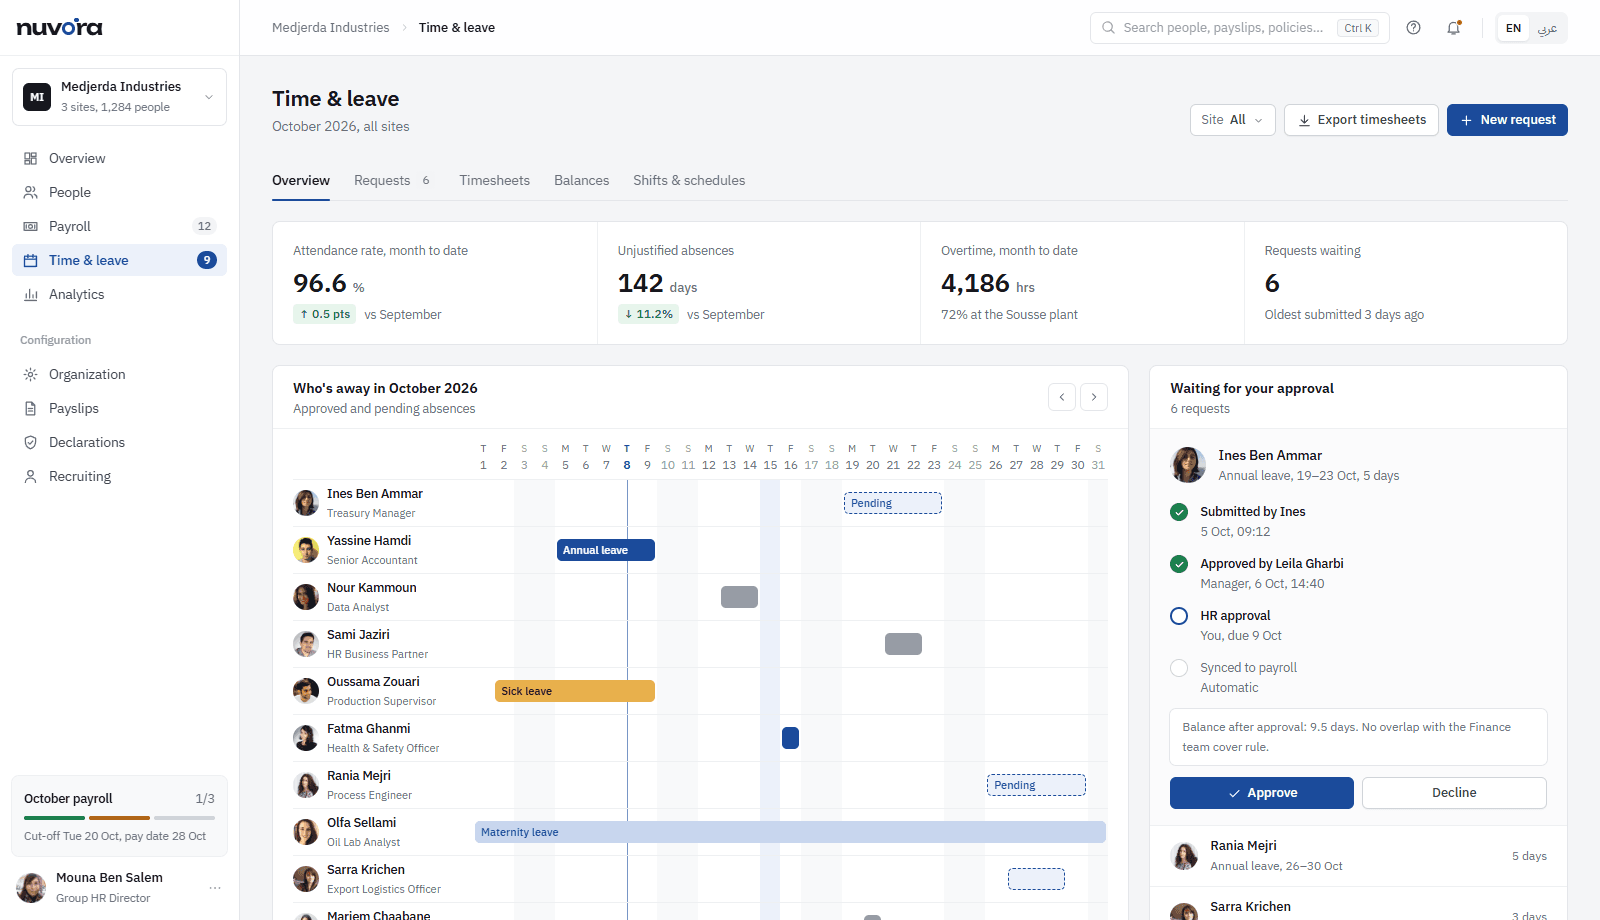Expand the Medjerda Industries company switcher
Screen dimensions: 1600x920
click(119, 97)
